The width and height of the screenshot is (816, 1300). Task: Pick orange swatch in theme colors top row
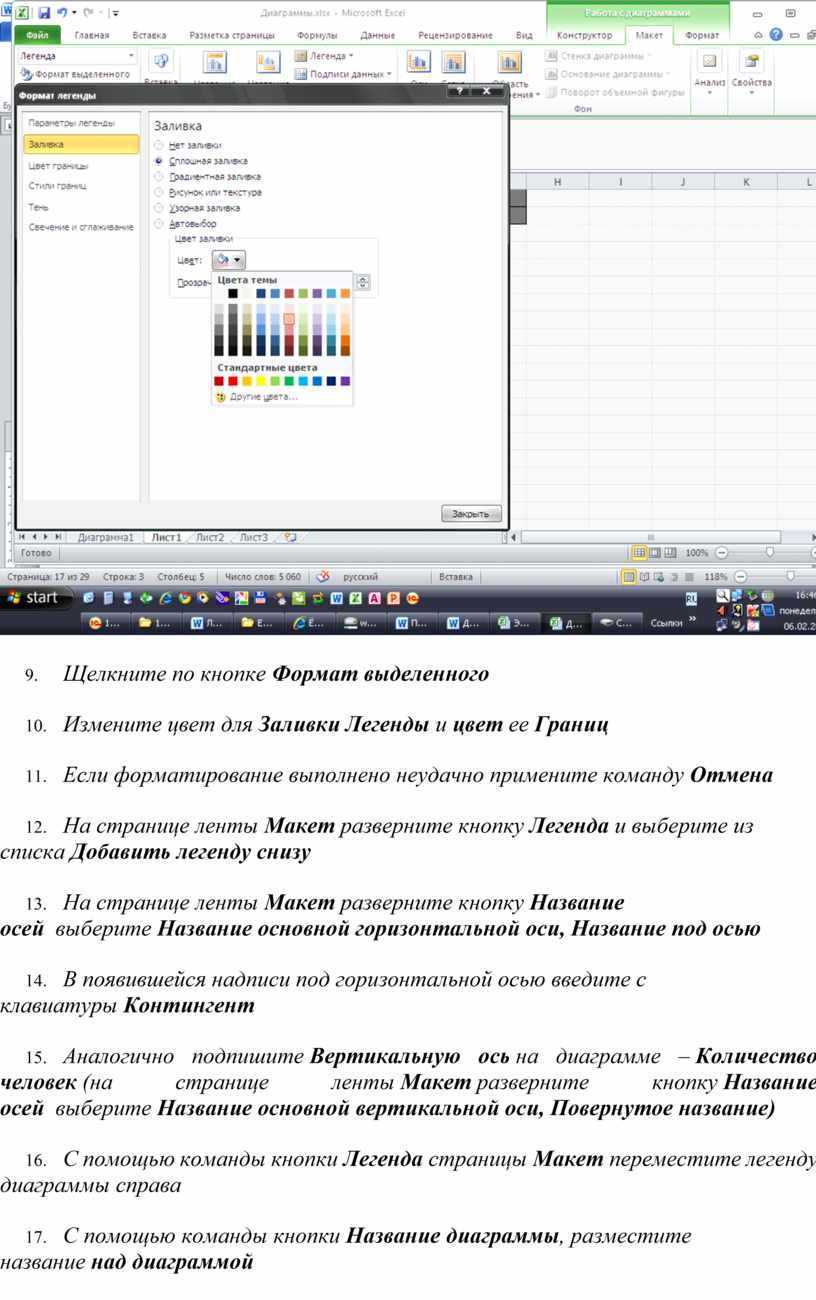pos(345,294)
